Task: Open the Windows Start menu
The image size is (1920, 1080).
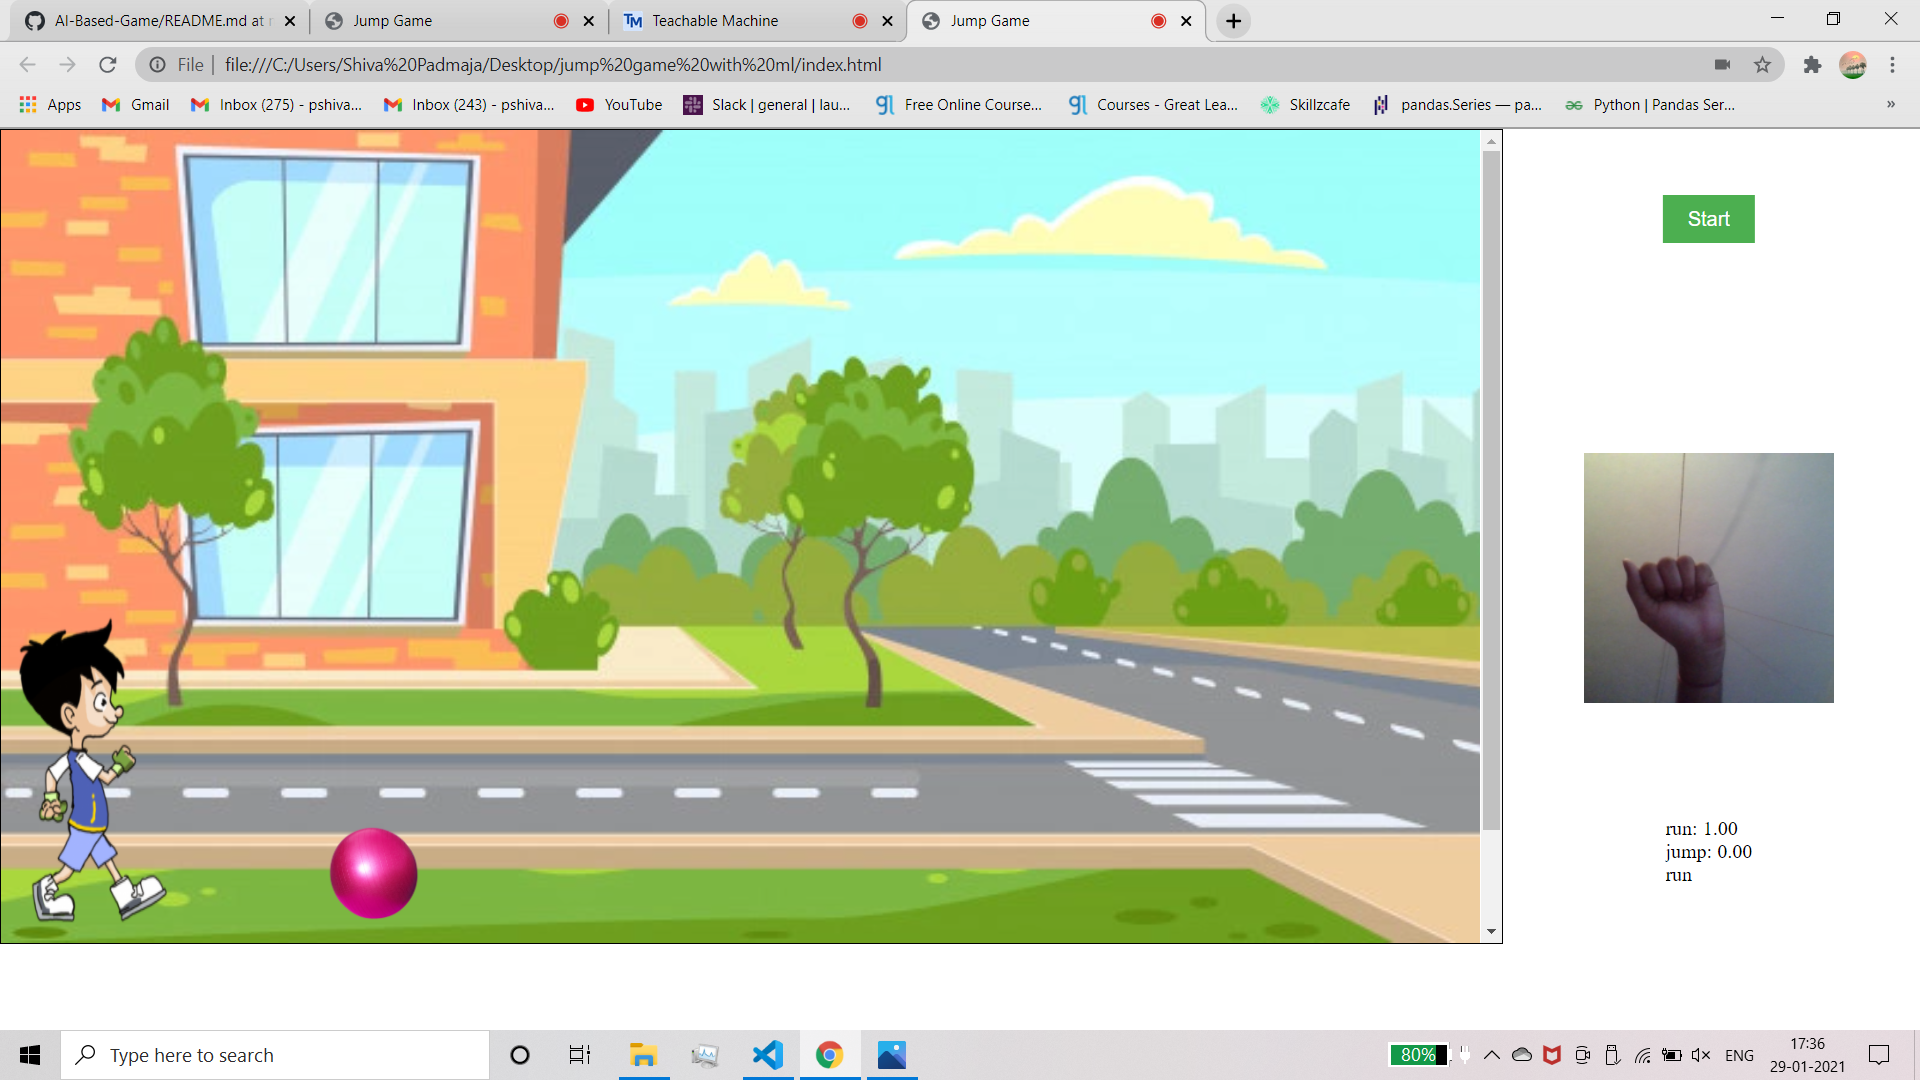Action: (30, 1055)
